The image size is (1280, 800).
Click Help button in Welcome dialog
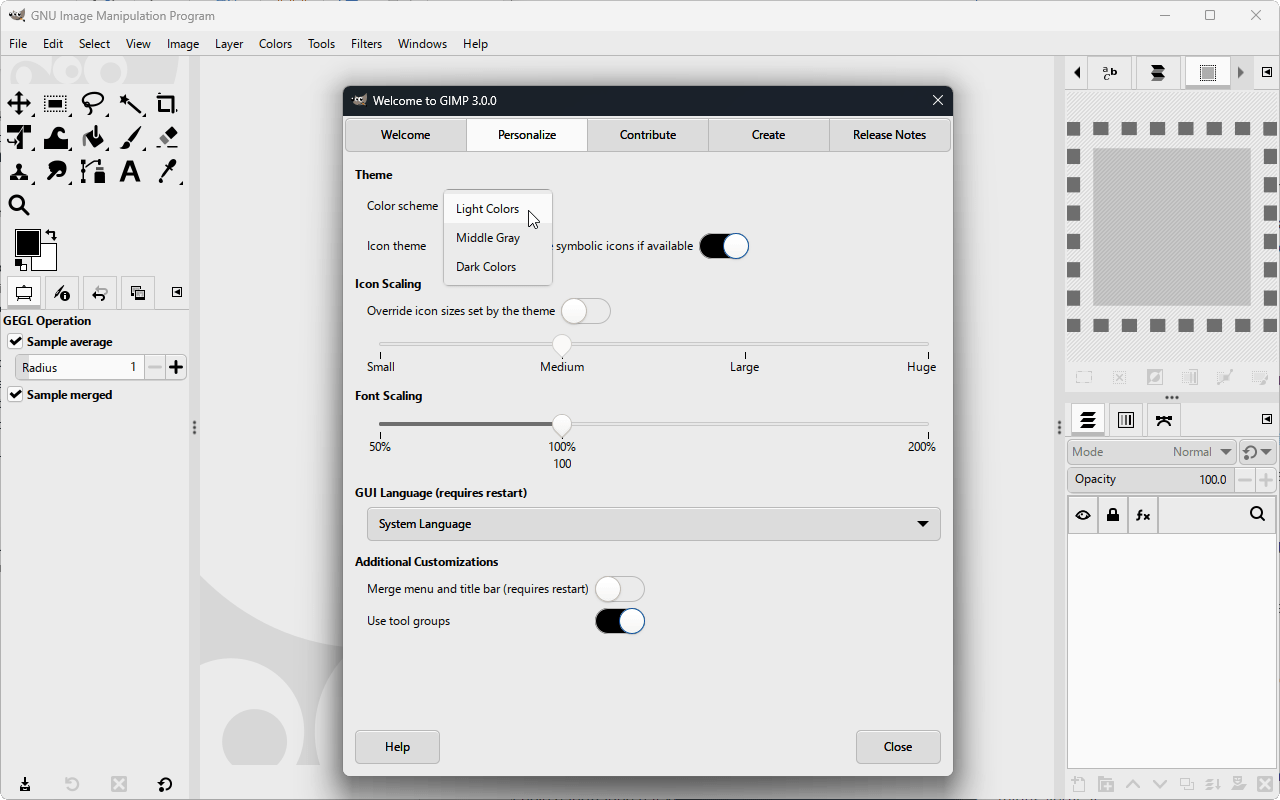coord(397,747)
